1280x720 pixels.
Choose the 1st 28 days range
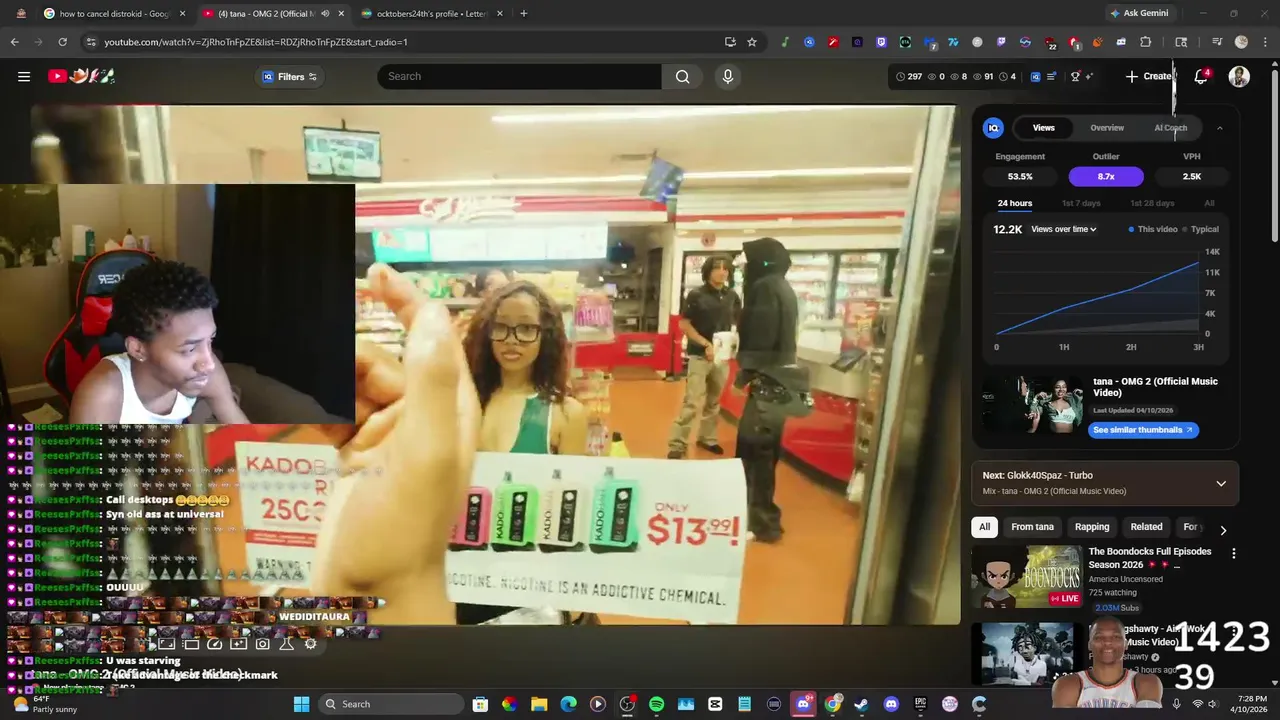pyautogui.click(x=1152, y=203)
